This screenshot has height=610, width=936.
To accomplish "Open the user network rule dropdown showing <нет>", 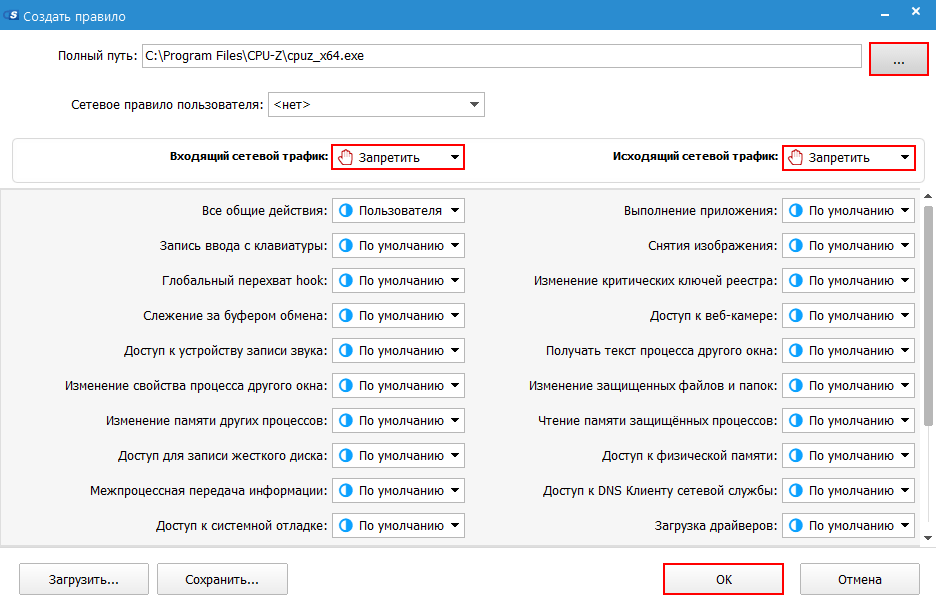I will click(376, 104).
